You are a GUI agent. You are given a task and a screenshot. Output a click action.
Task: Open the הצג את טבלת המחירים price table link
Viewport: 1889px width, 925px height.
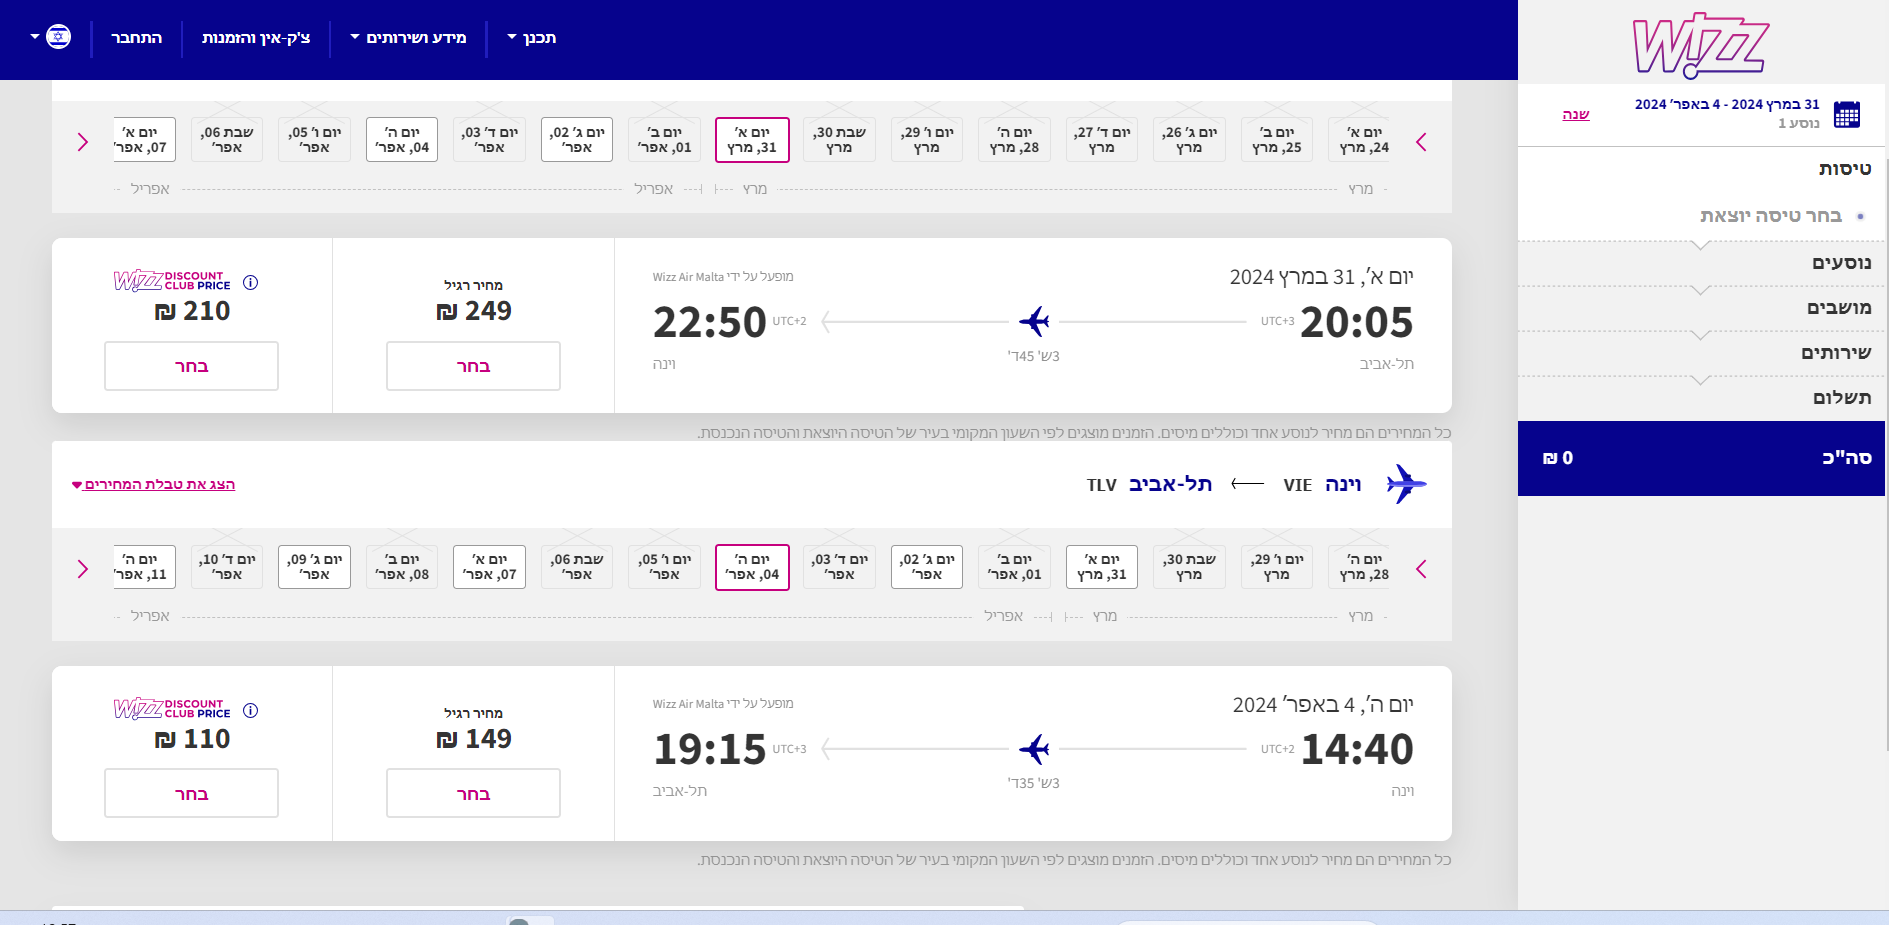click(154, 485)
